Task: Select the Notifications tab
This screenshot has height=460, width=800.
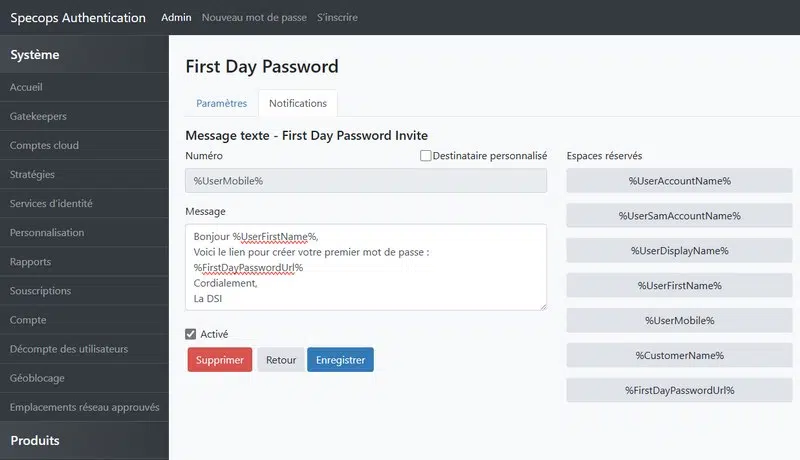Action: [x=297, y=103]
